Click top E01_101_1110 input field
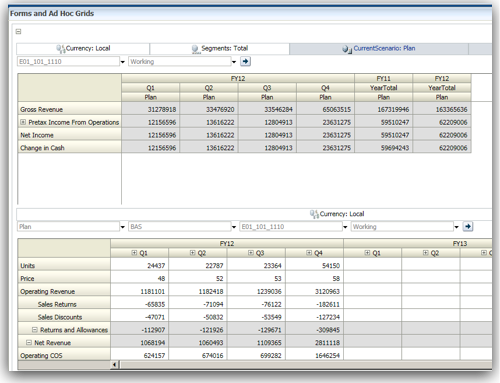 [x=68, y=61]
